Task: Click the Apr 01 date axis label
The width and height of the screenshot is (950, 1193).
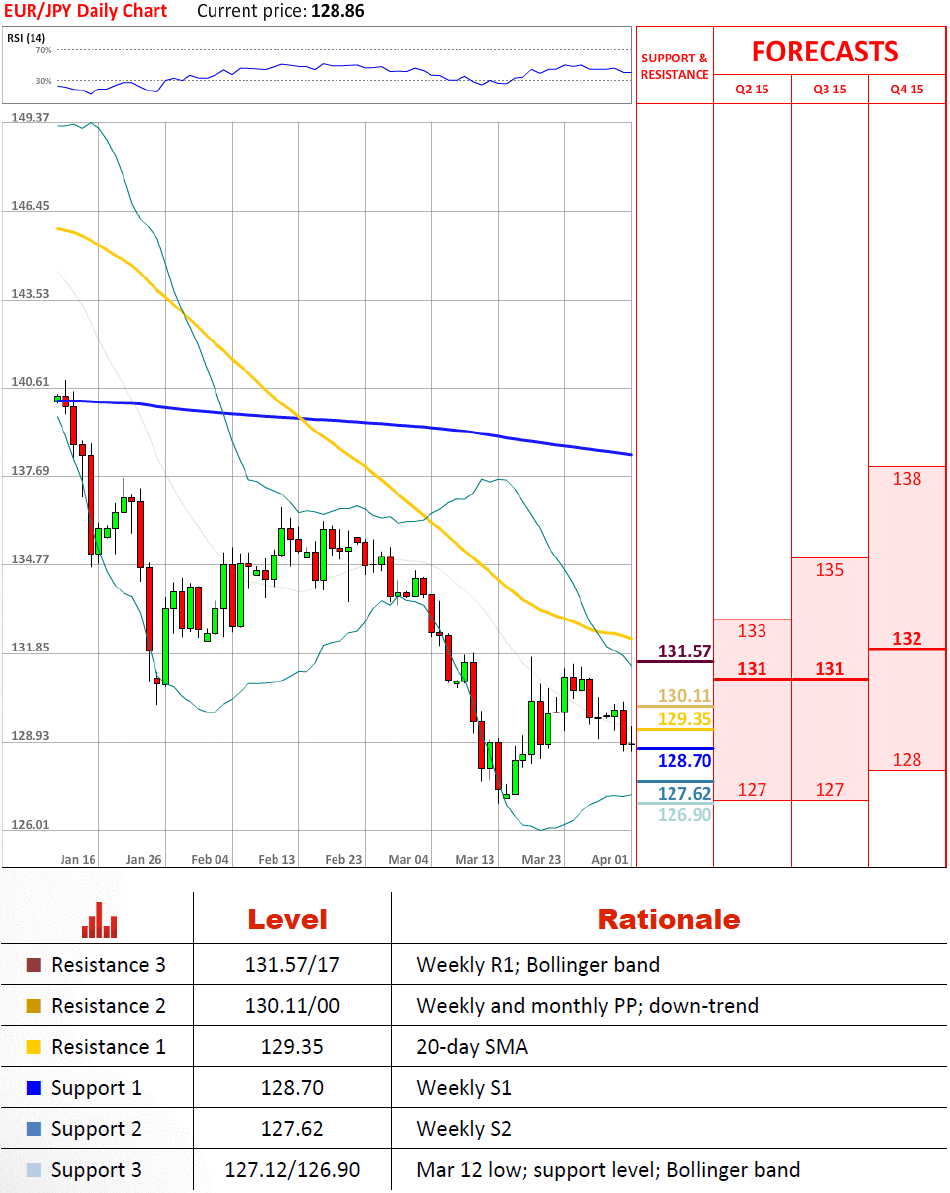Action: [610, 860]
